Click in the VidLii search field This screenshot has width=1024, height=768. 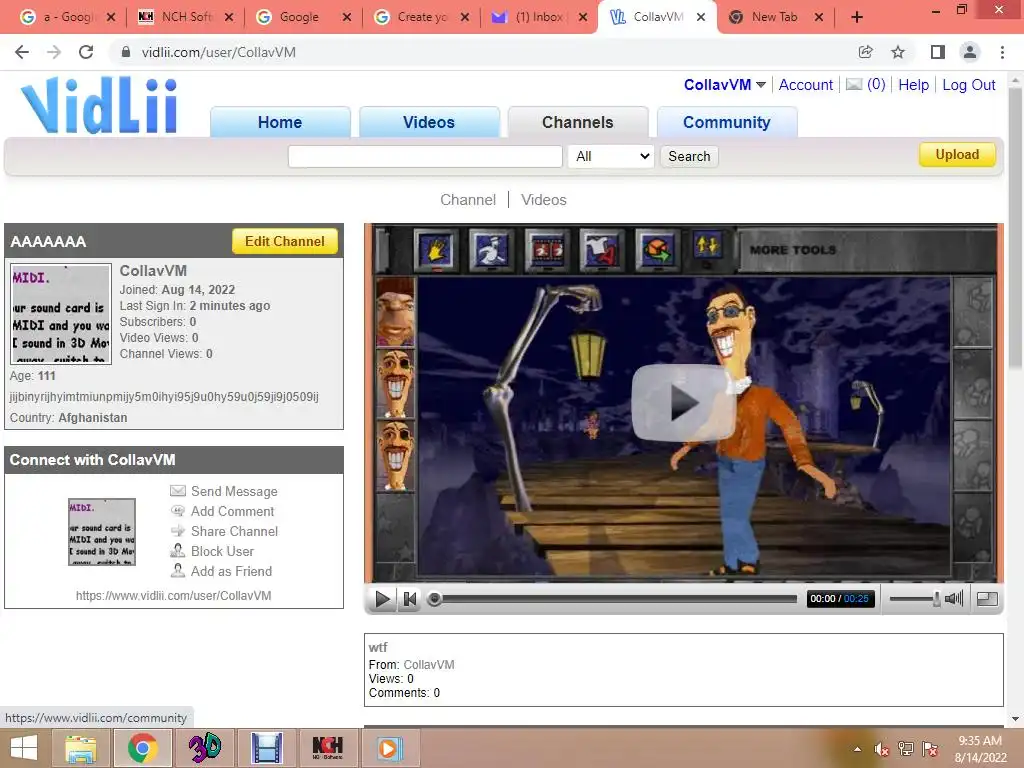coord(425,156)
